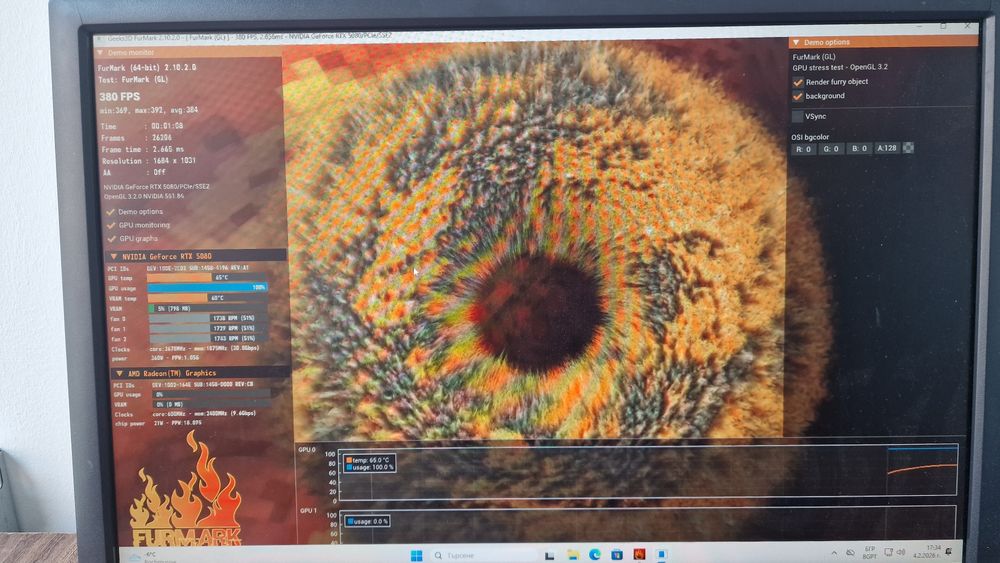Screen dimensions: 1000x563
Task: Click GPU 0 temp 65.0 °C graph legend
Action: click(367, 460)
